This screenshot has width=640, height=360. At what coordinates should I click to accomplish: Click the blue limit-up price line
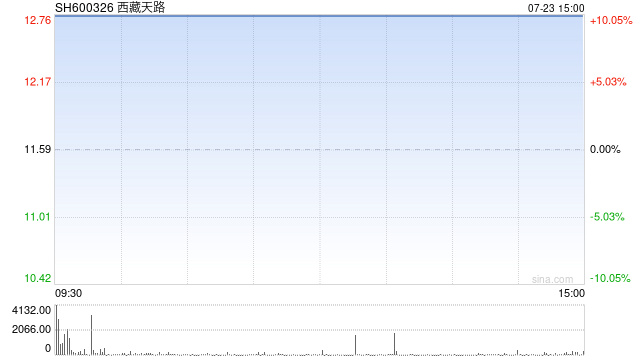319,16
